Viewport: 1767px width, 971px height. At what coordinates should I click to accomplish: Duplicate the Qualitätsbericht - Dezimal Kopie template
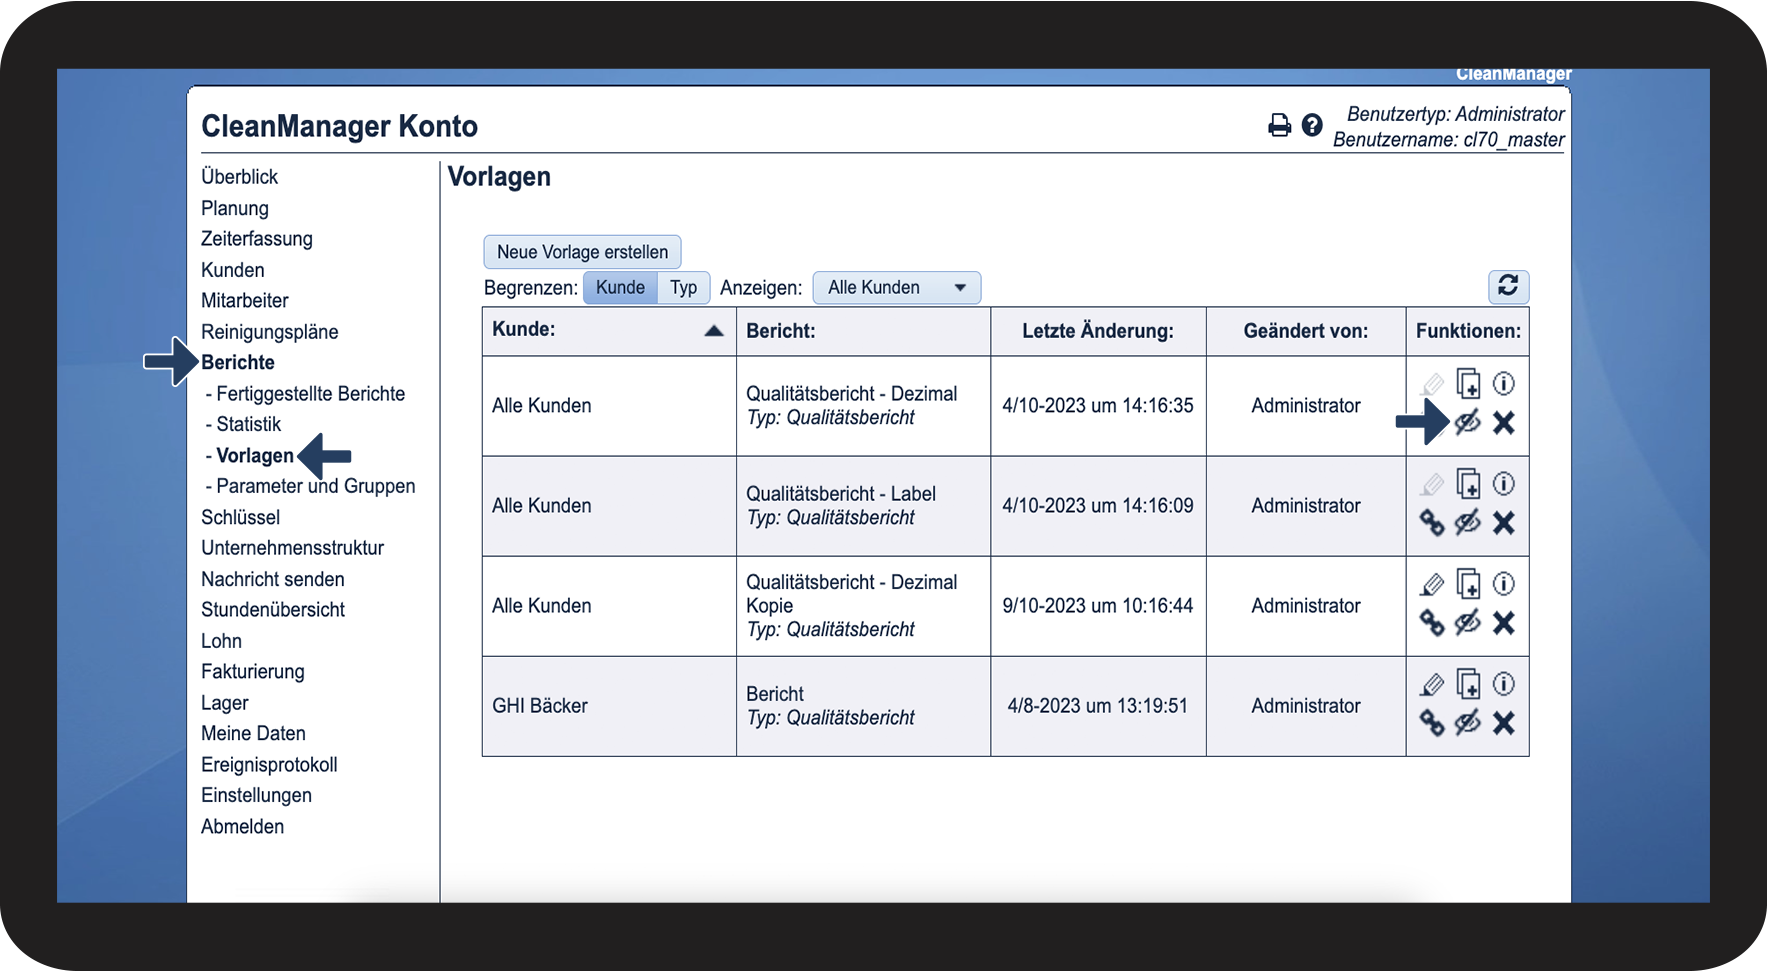click(x=1468, y=584)
